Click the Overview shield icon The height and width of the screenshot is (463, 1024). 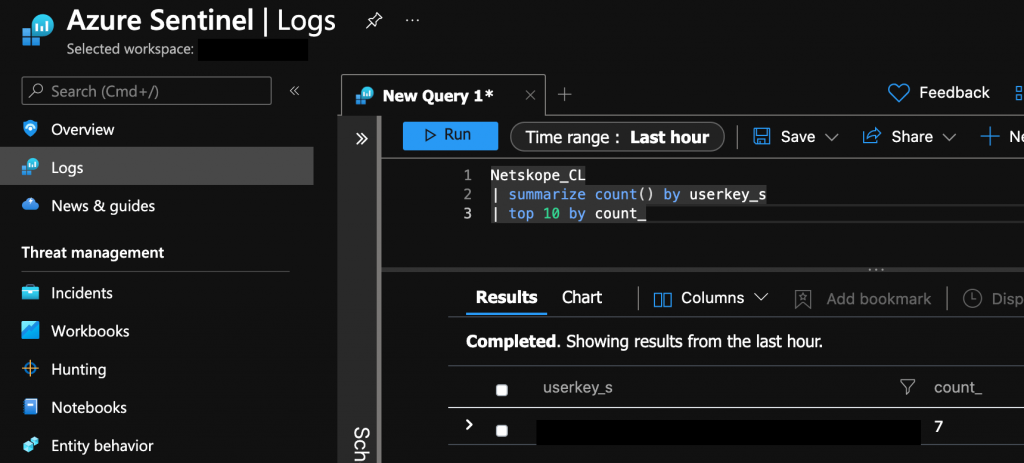click(x=31, y=129)
